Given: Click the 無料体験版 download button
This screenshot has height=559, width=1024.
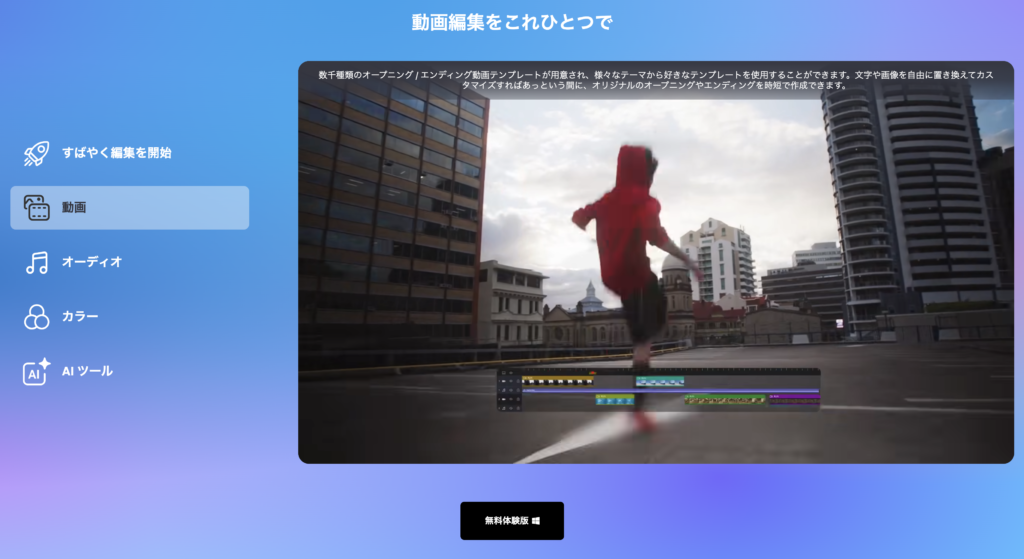Looking at the screenshot, I should [x=512, y=520].
